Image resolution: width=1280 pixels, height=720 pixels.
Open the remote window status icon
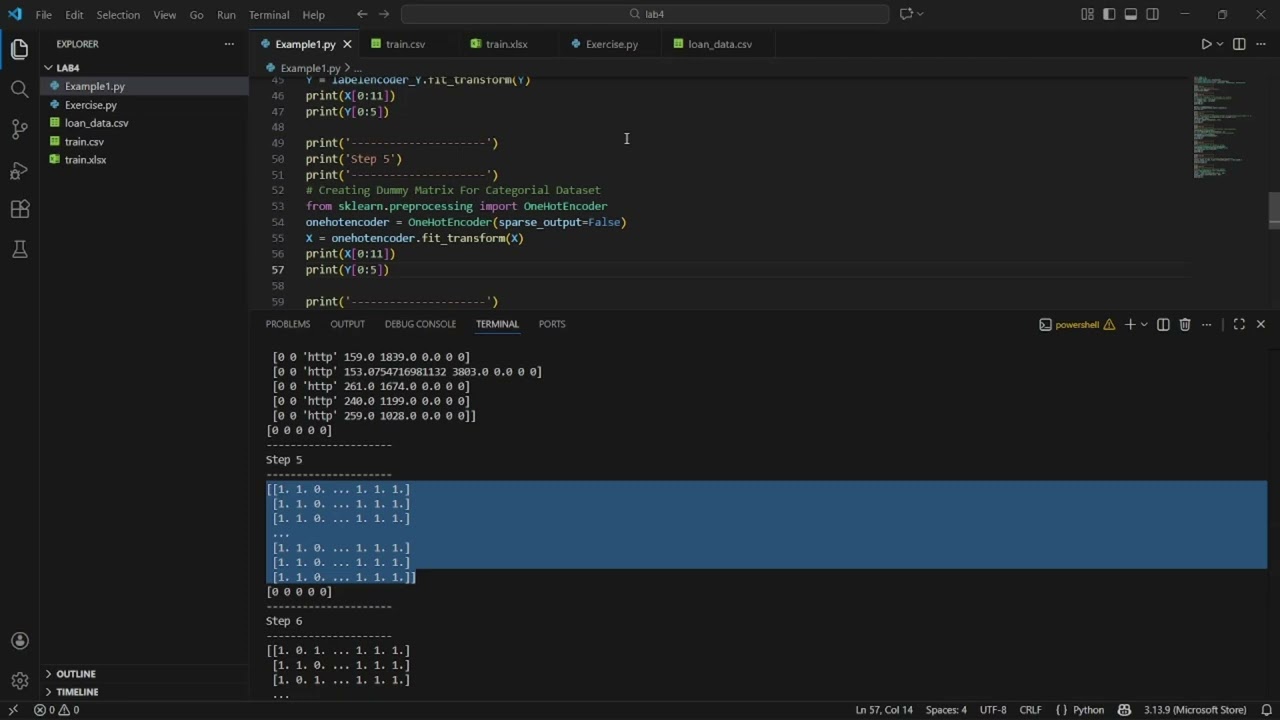pyautogui.click(x=12, y=710)
